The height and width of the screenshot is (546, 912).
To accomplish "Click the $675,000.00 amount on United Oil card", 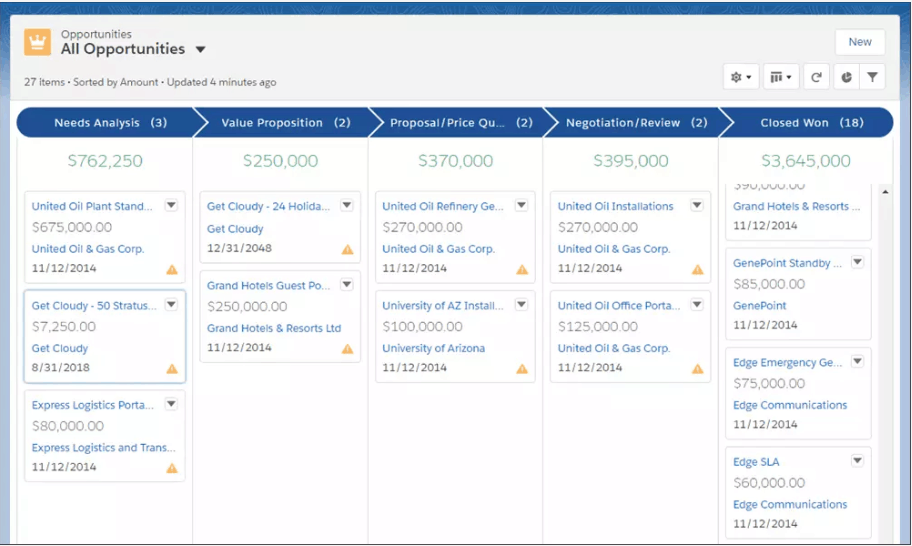I will 72,227.
